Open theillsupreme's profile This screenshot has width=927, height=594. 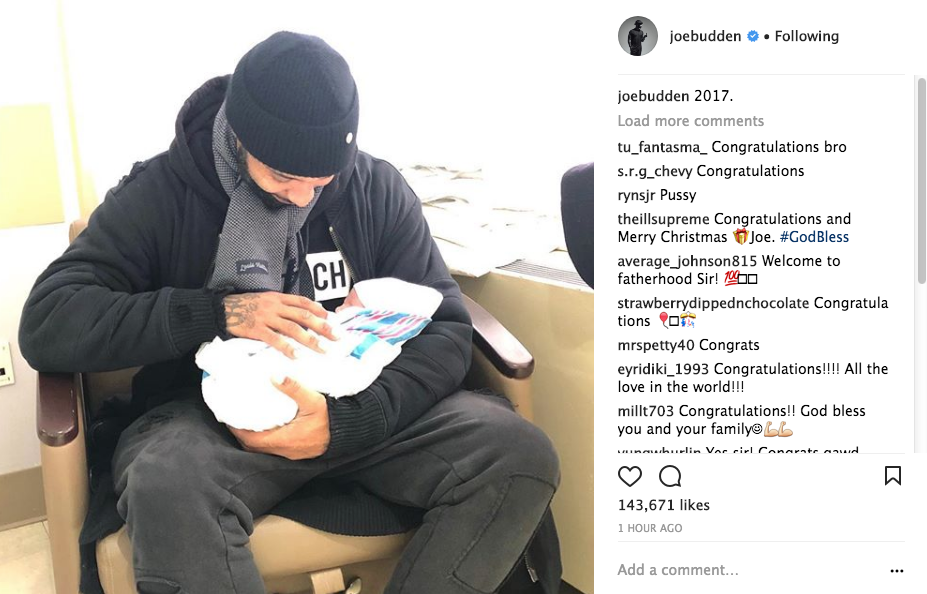[x=663, y=219]
